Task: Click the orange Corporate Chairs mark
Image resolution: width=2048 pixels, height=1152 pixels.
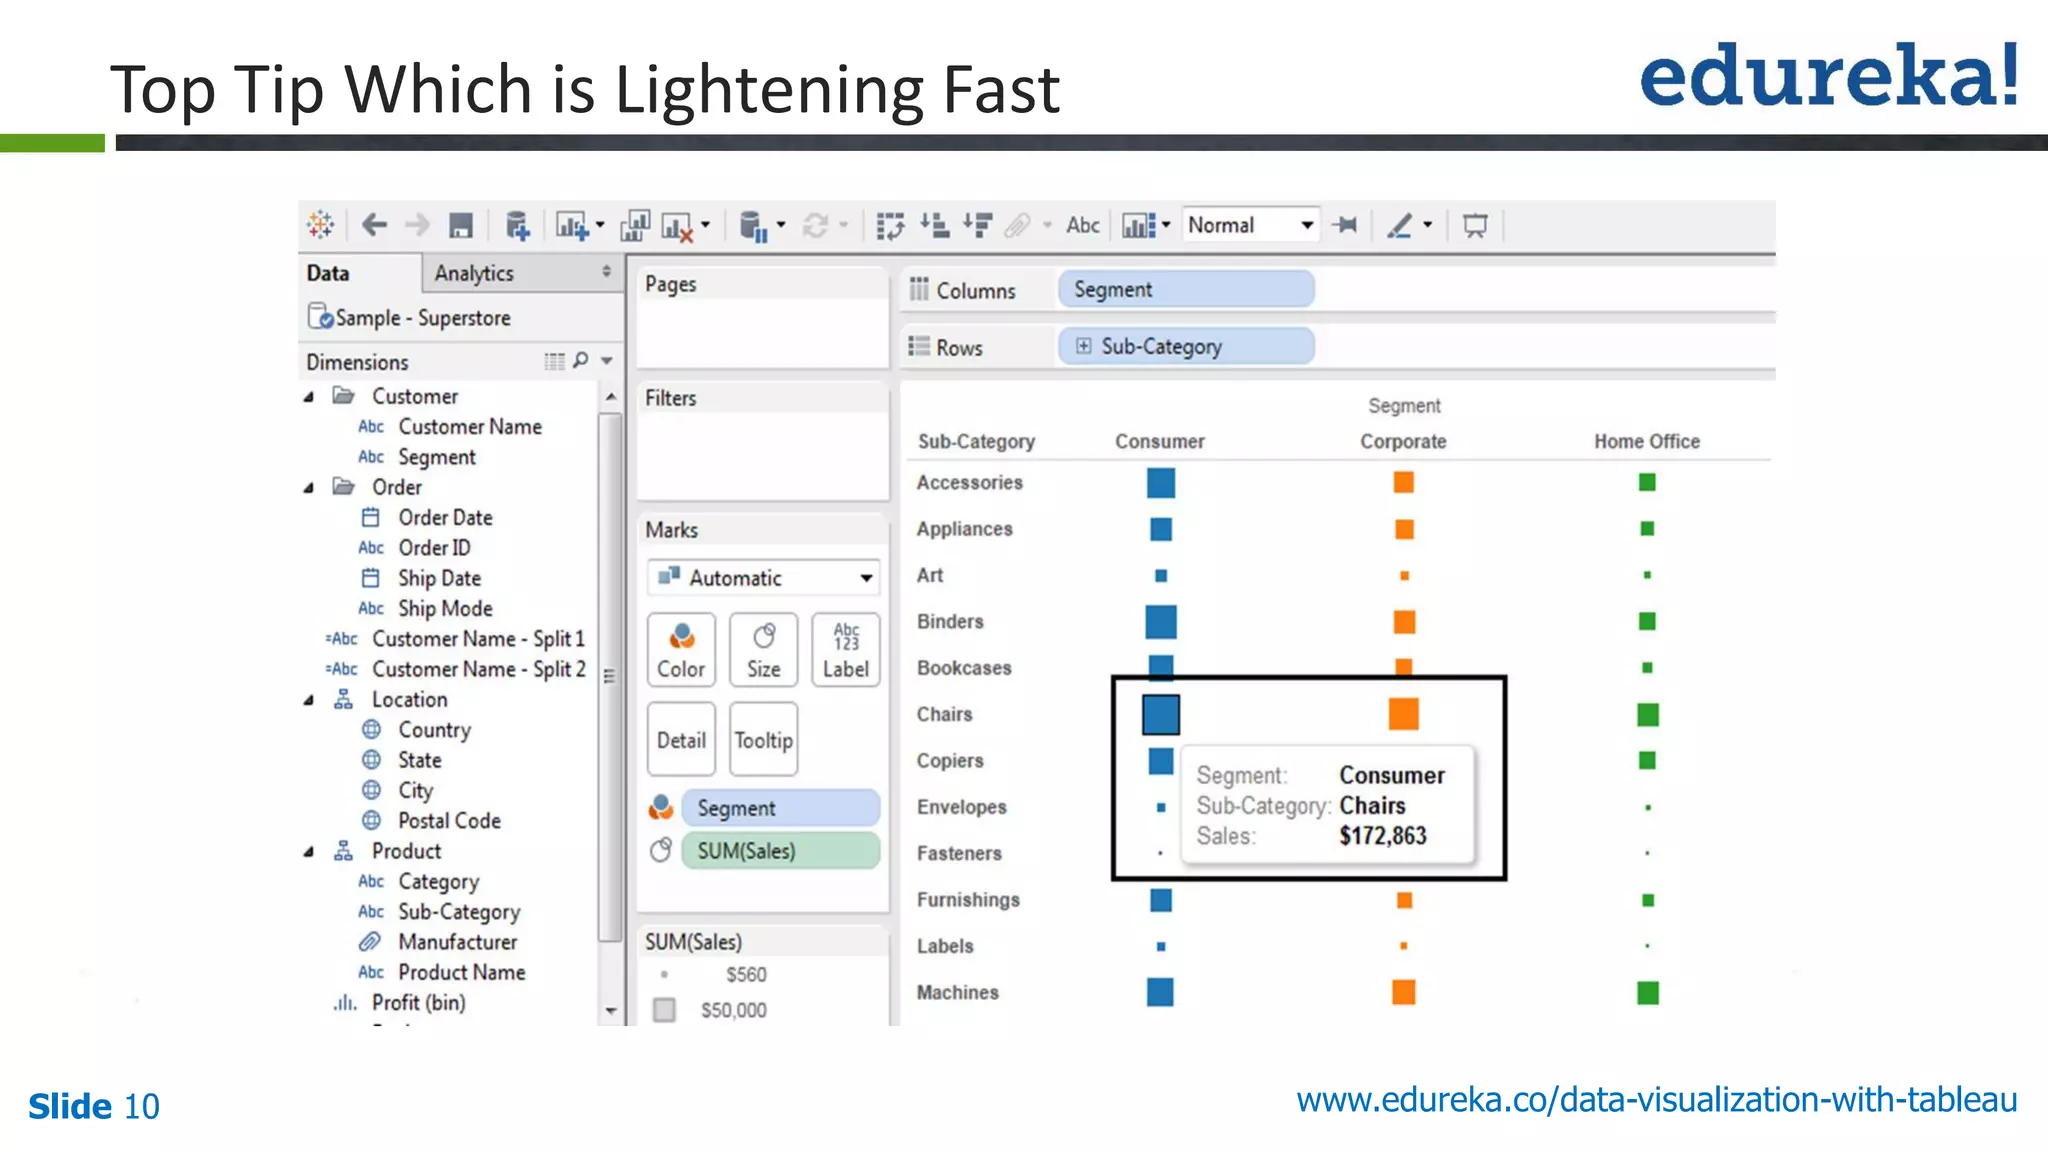Action: pyautogui.click(x=1404, y=714)
